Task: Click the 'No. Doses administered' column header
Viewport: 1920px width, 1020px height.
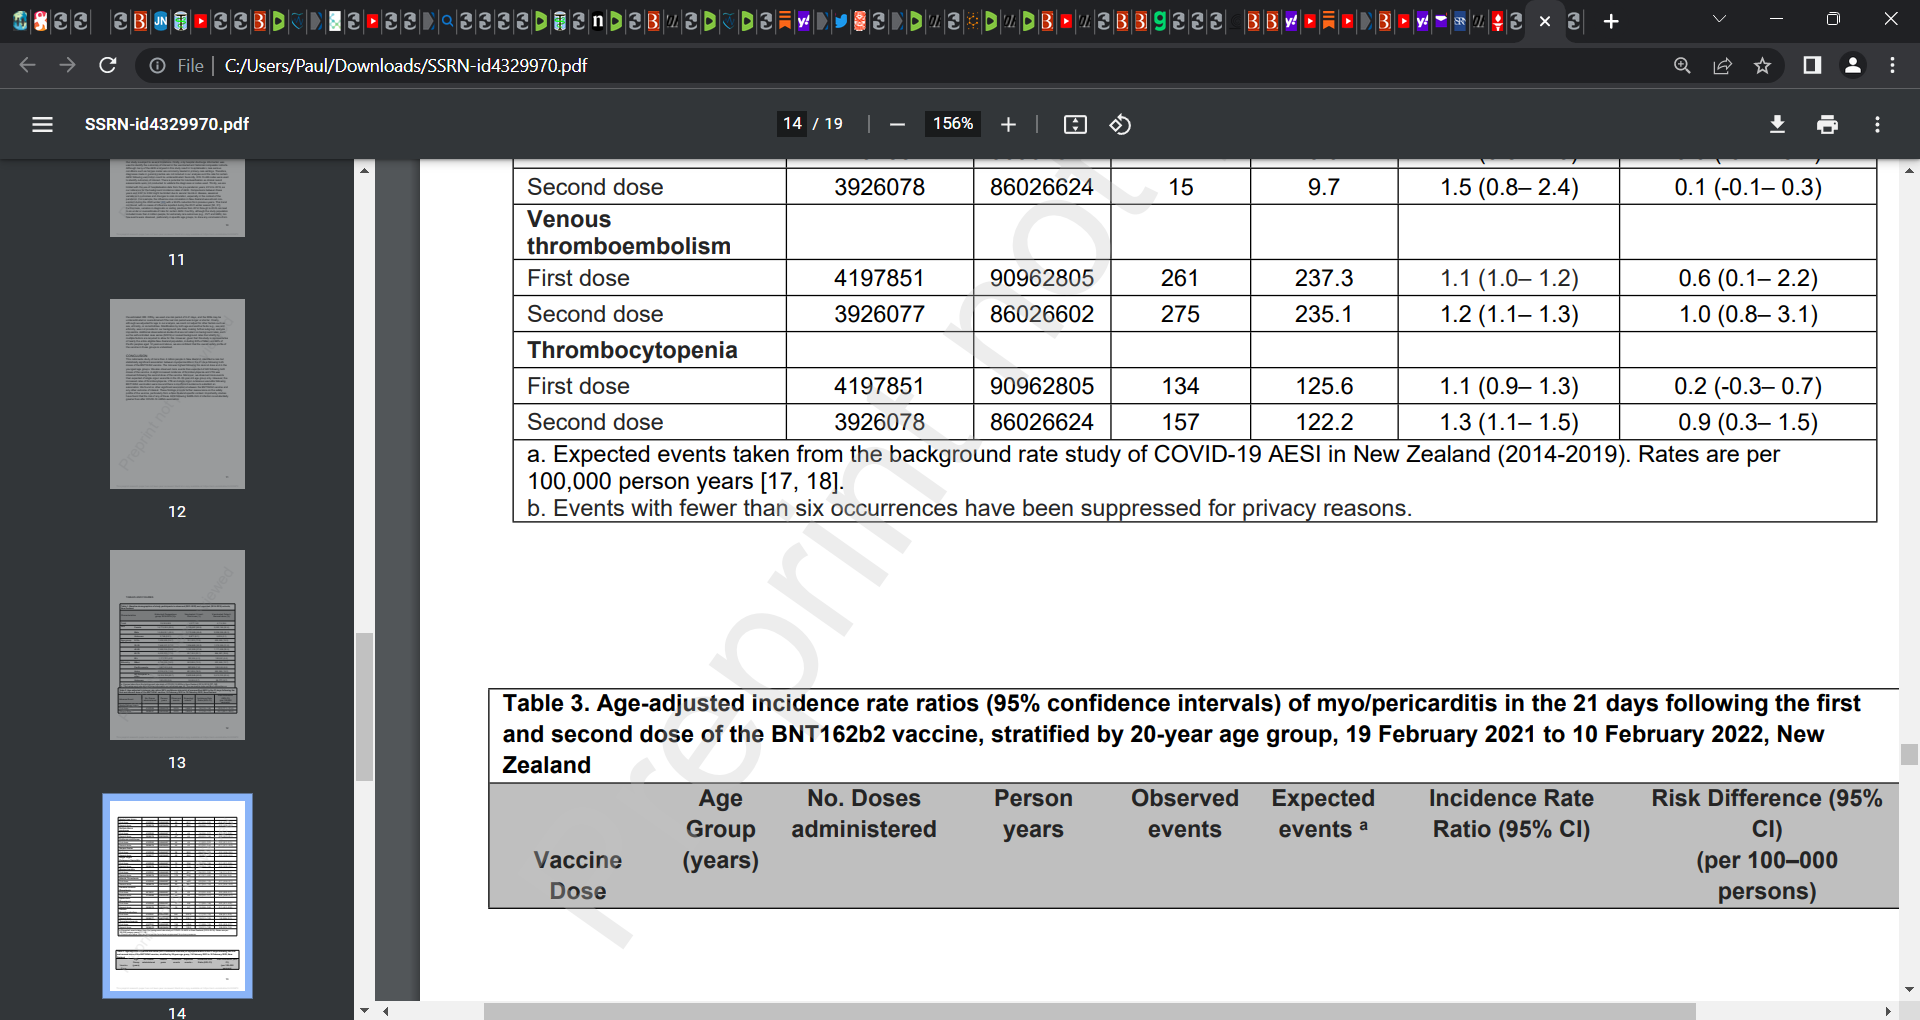Action: click(x=864, y=813)
